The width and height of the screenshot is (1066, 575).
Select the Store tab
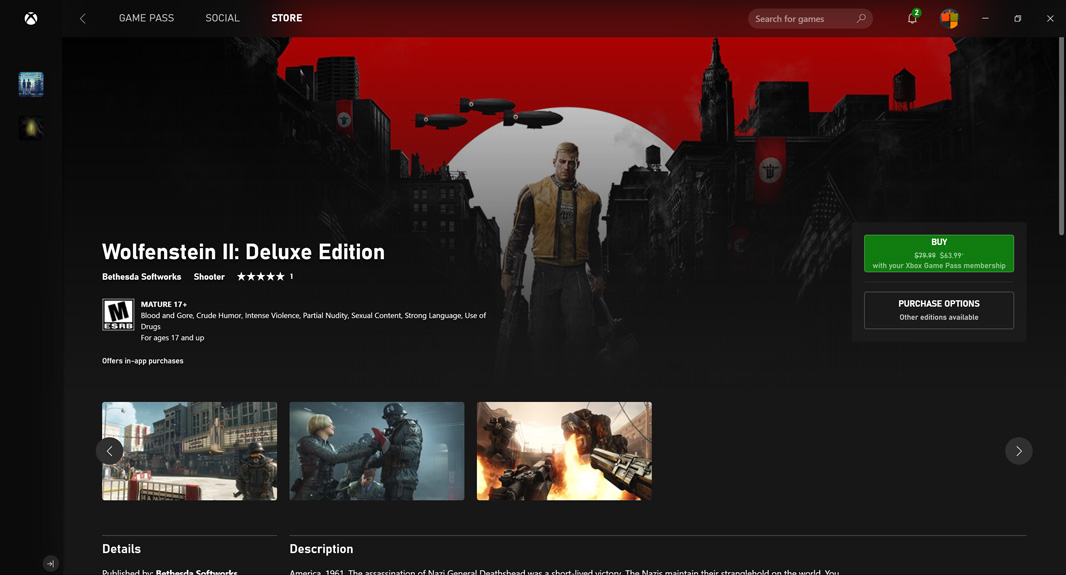pyautogui.click(x=286, y=18)
